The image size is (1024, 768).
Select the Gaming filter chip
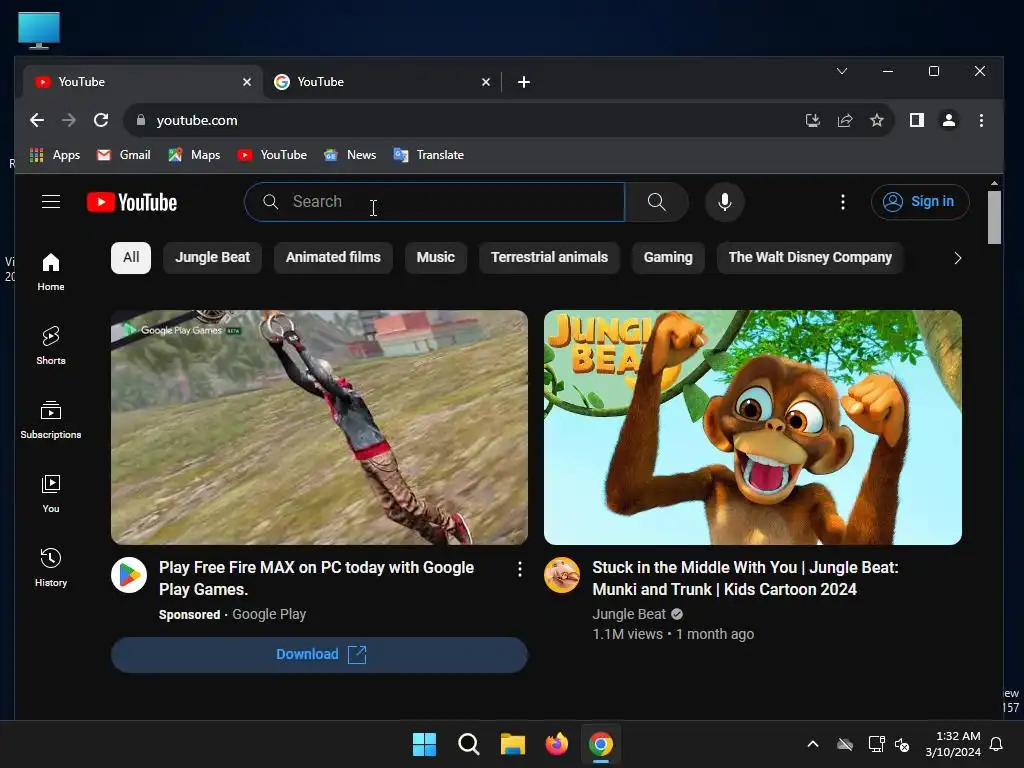pos(668,257)
